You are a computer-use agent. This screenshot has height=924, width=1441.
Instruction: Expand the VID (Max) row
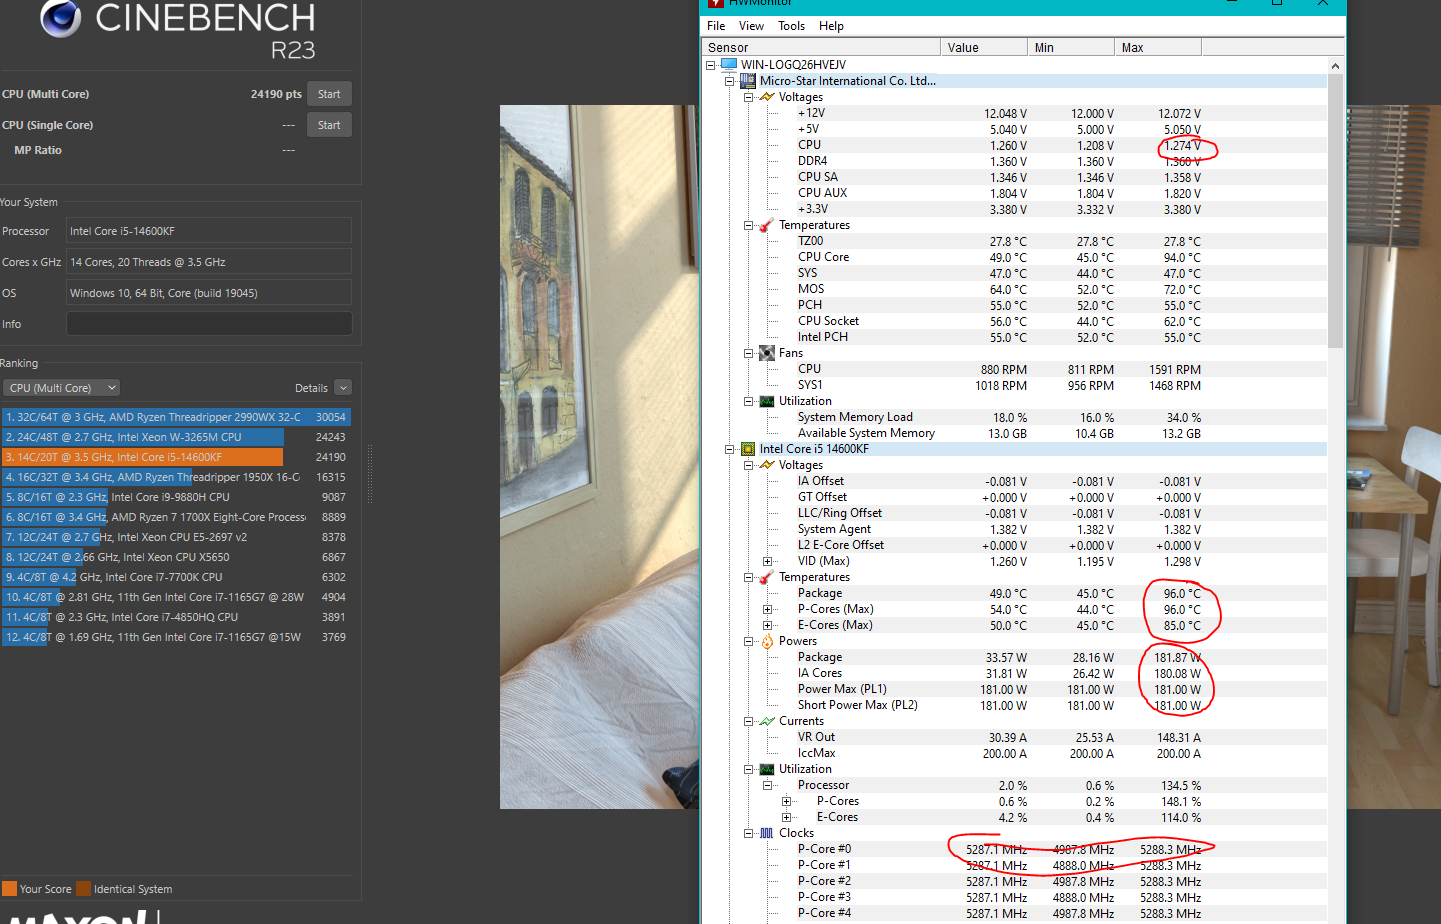(768, 561)
